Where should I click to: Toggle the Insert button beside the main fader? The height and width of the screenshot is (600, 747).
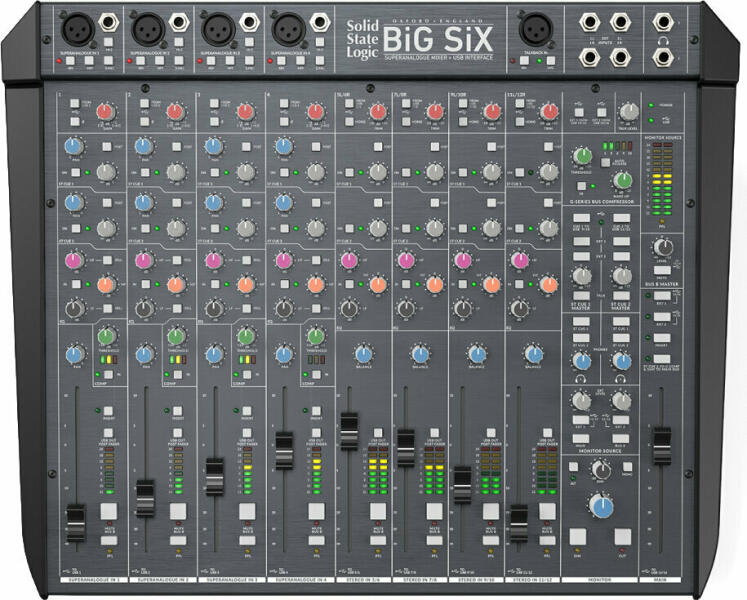[x=662, y=337]
